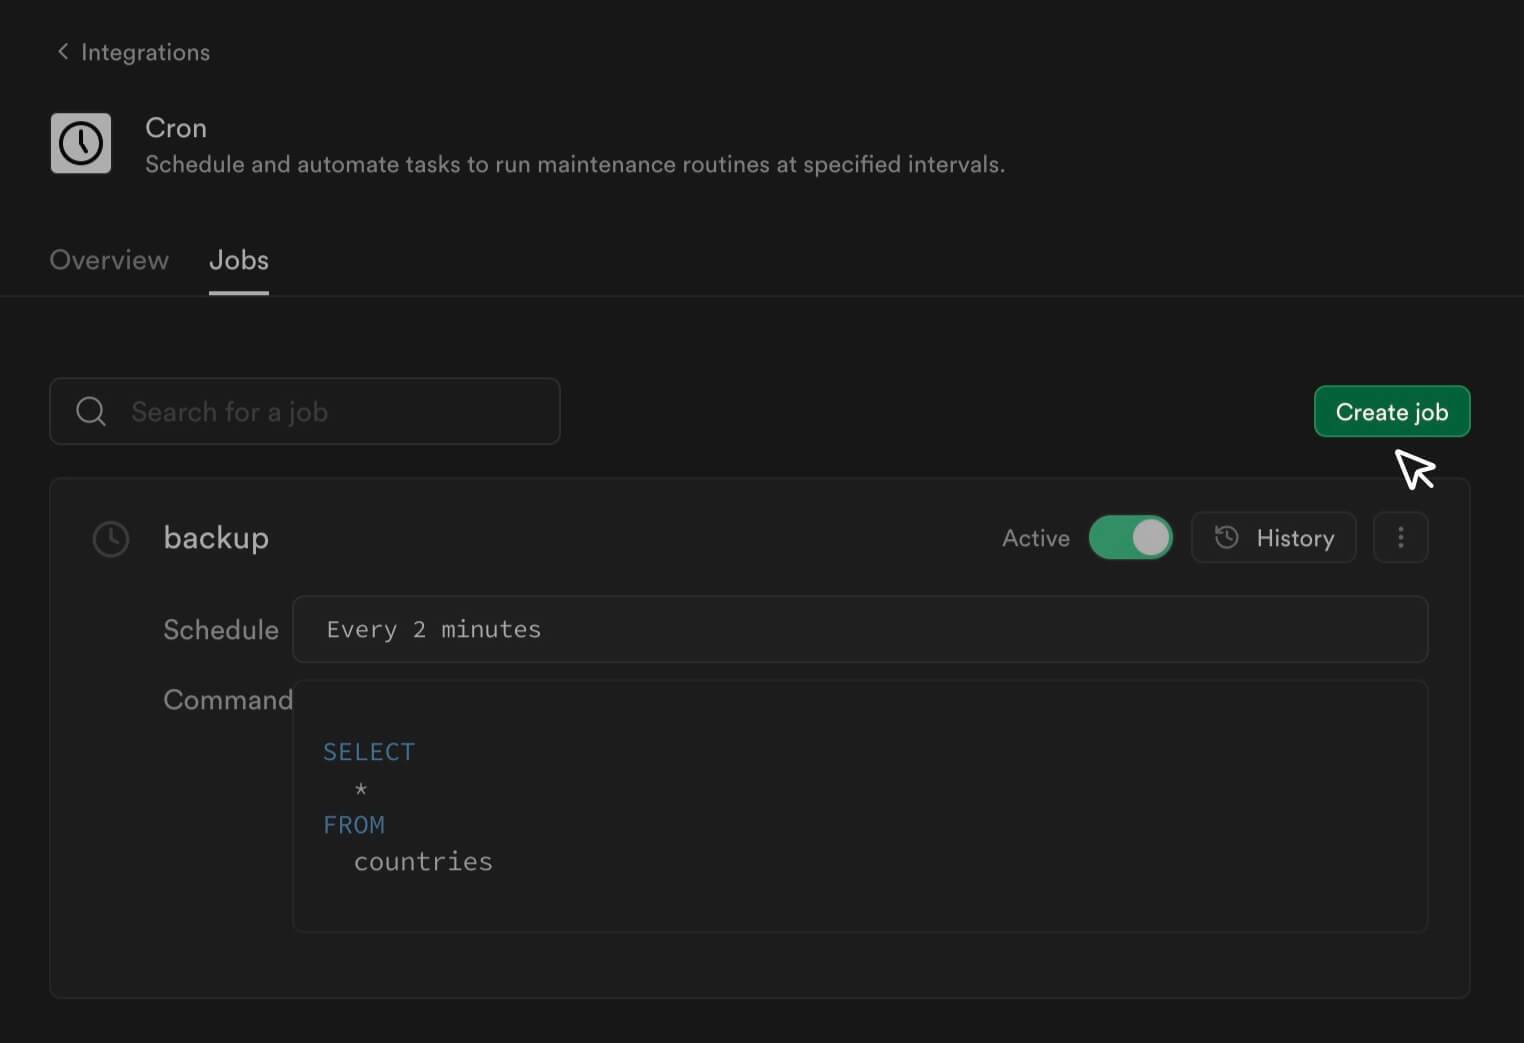
Task: Click the Cron clock logo icon
Action: (x=81, y=144)
